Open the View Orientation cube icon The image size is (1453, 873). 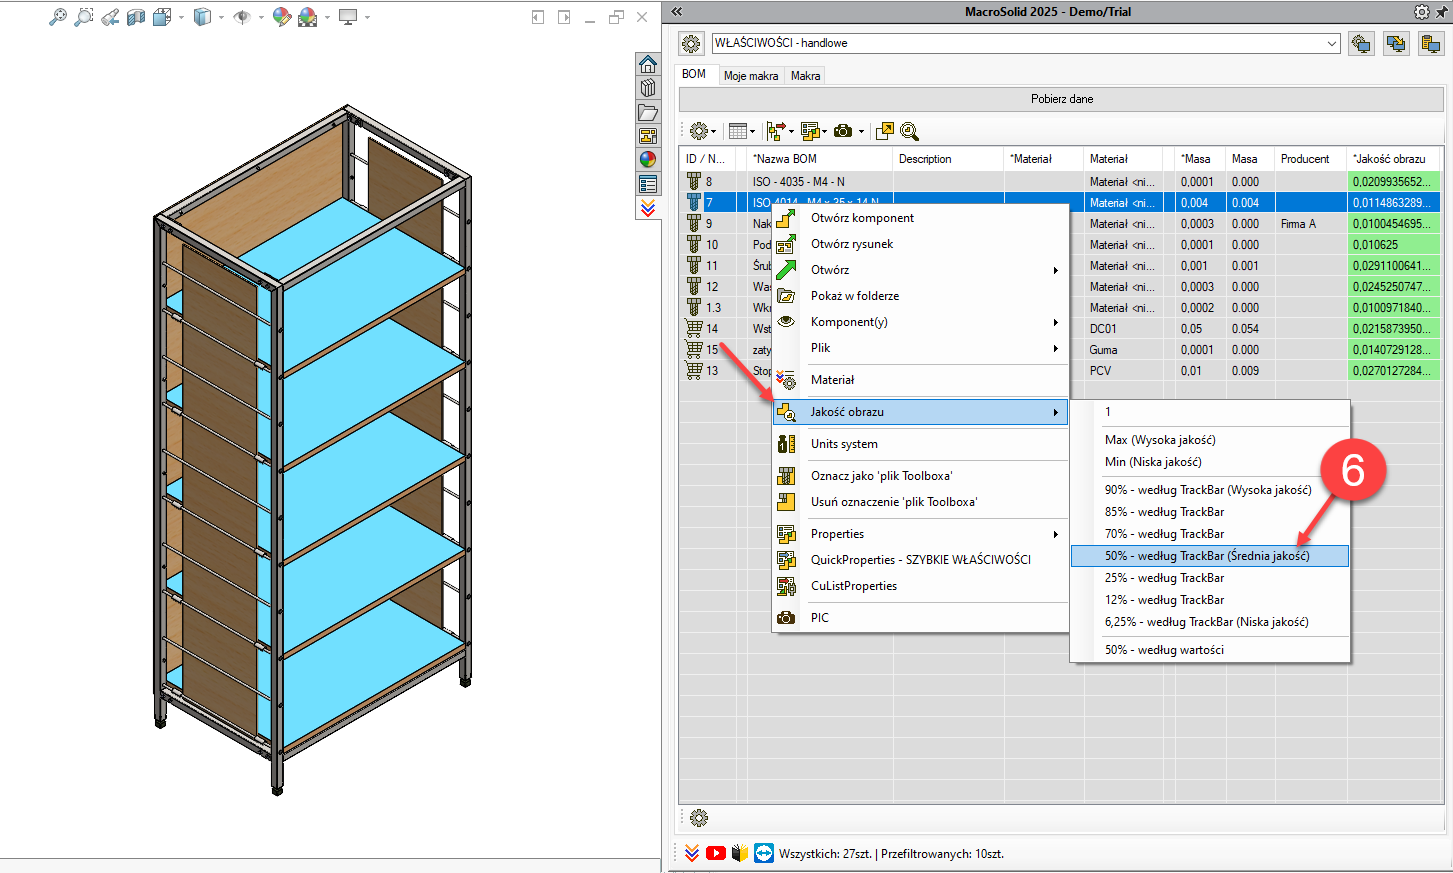point(162,17)
